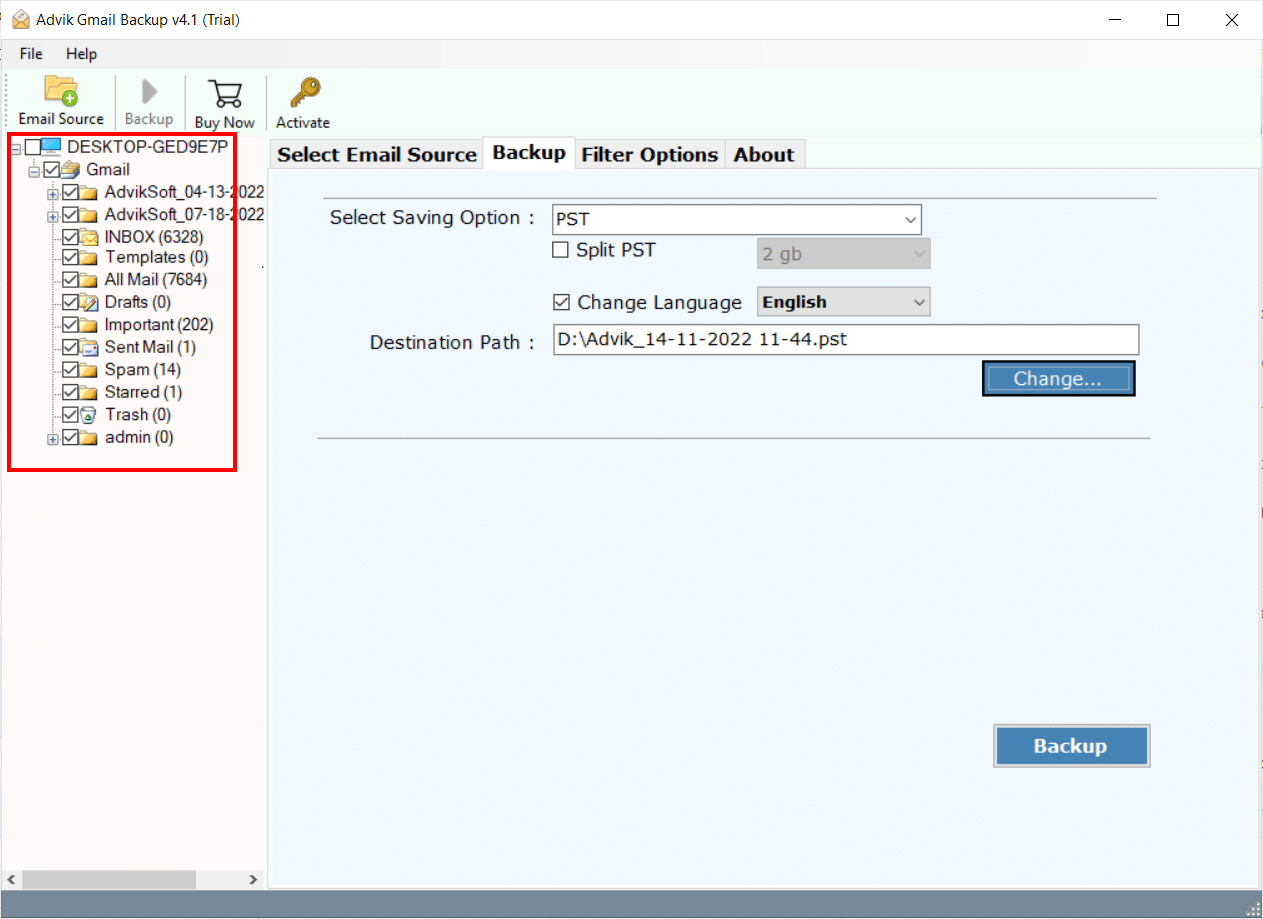Toggle the DESKTOP-GED9E7P checkbox
The width and height of the screenshot is (1263, 919).
(32, 147)
